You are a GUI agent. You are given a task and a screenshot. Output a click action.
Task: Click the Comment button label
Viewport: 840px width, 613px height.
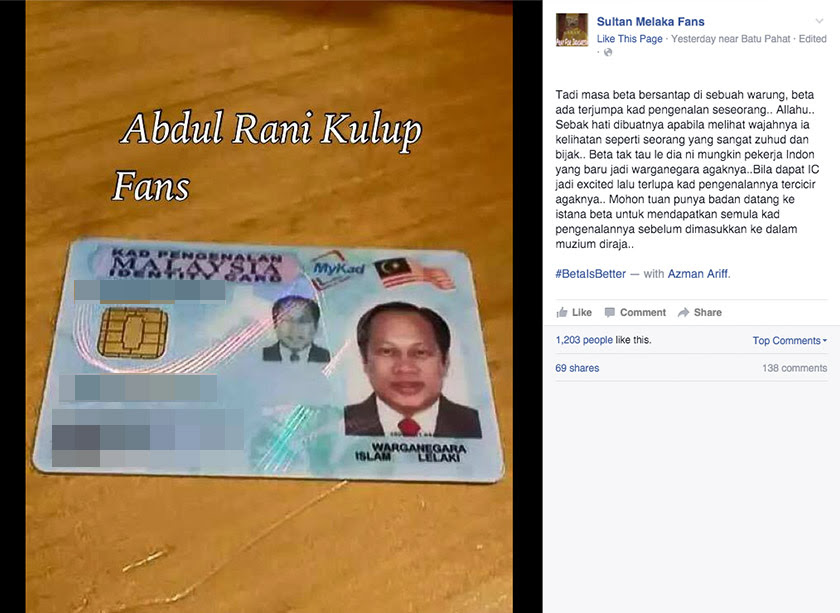tap(643, 312)
